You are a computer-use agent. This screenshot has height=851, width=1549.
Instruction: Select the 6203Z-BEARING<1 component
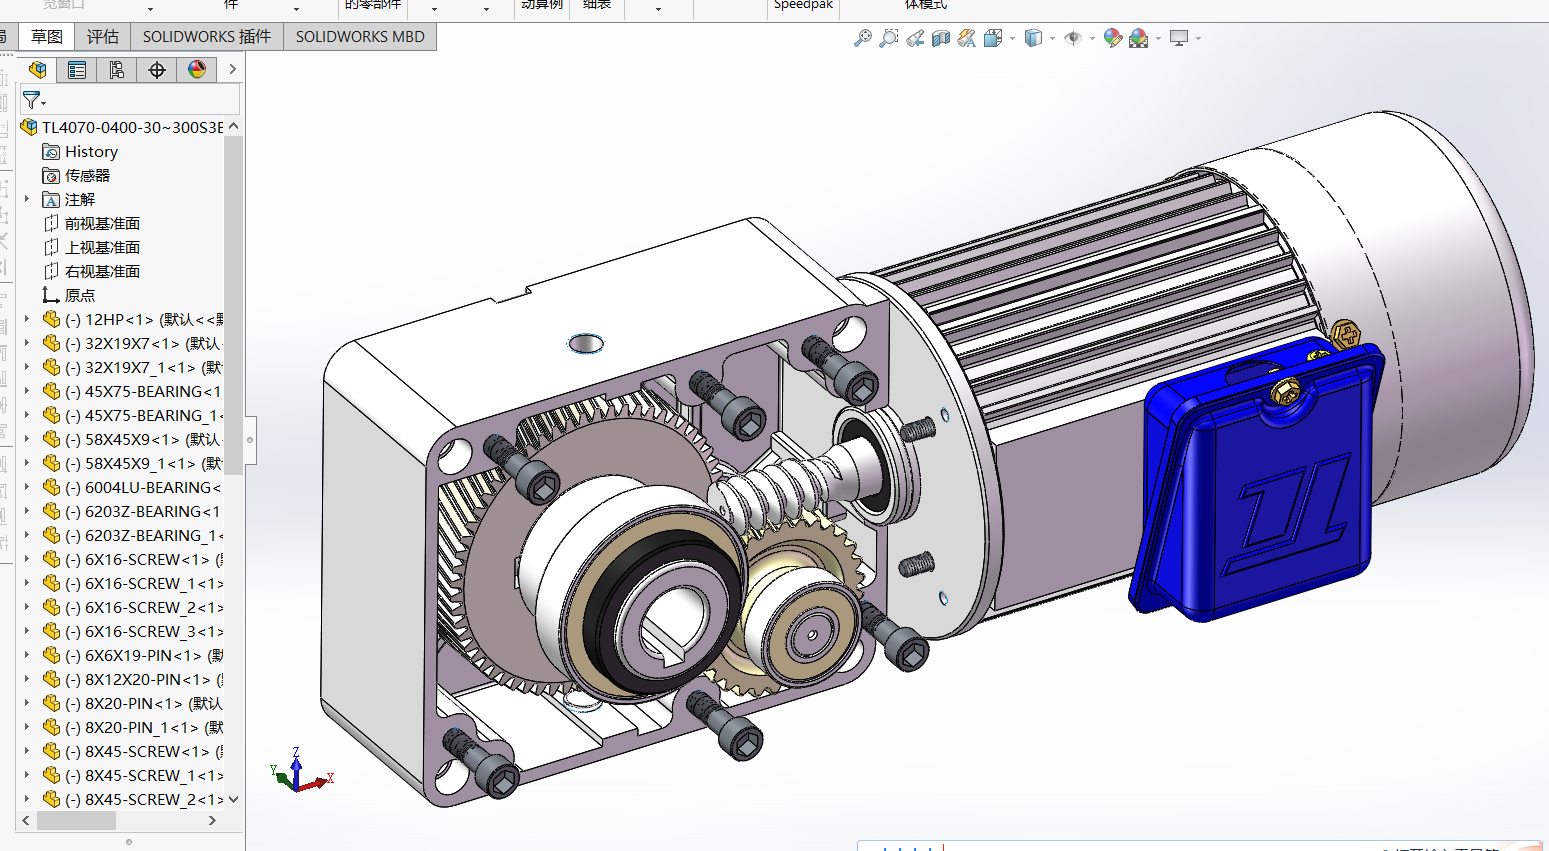coord(133,511)
